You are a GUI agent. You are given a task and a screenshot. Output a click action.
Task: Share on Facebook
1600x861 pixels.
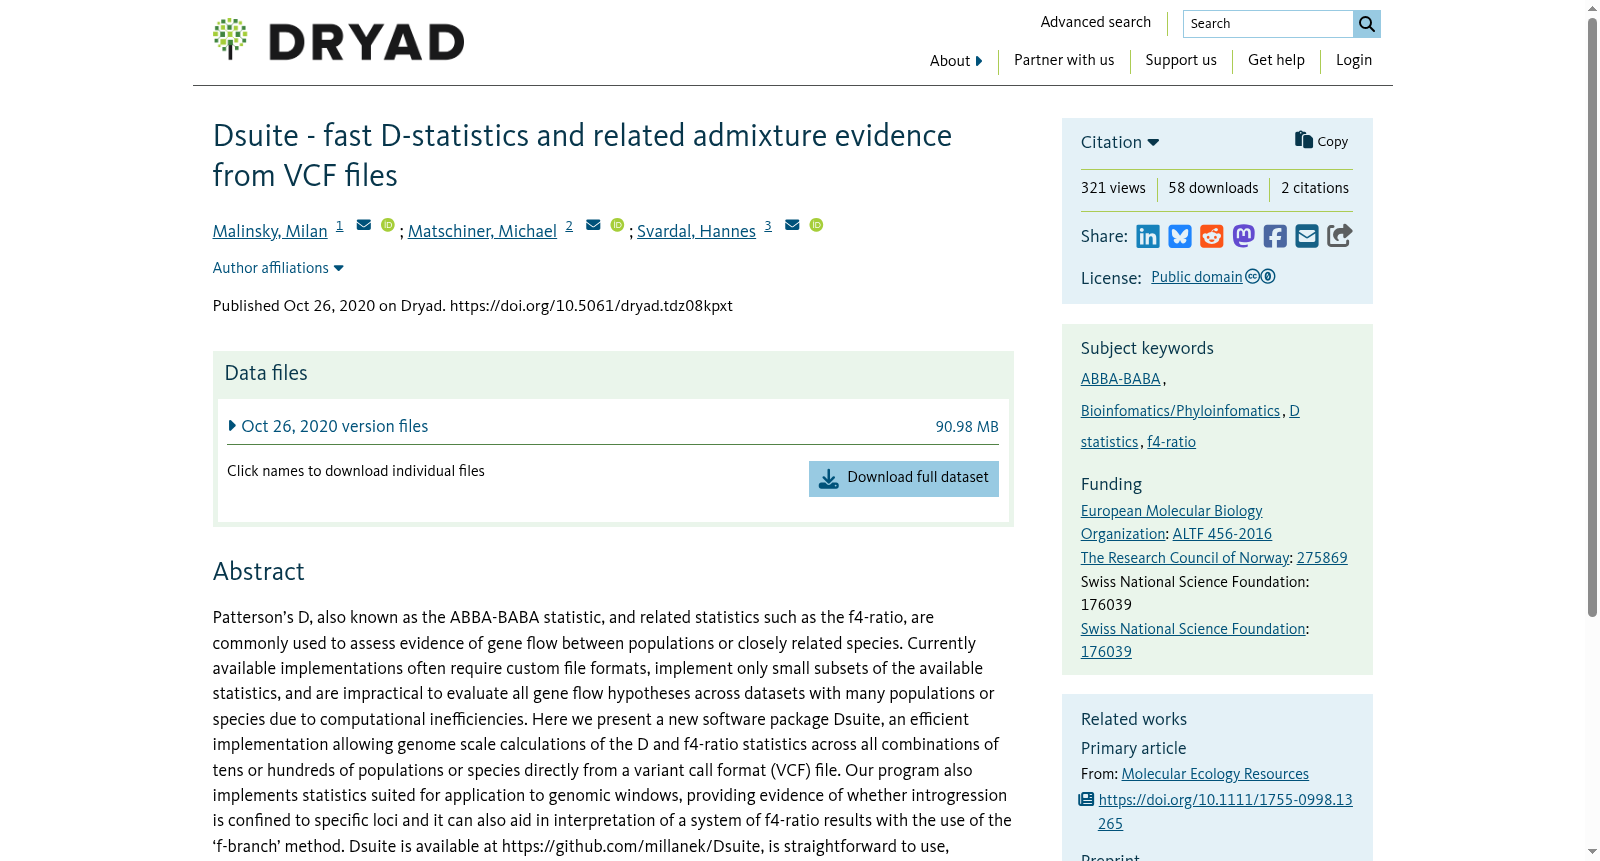(1275, 236)
